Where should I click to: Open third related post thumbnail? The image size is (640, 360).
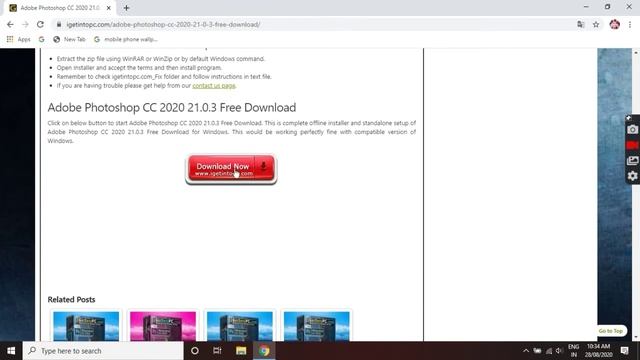pos(240,326)
